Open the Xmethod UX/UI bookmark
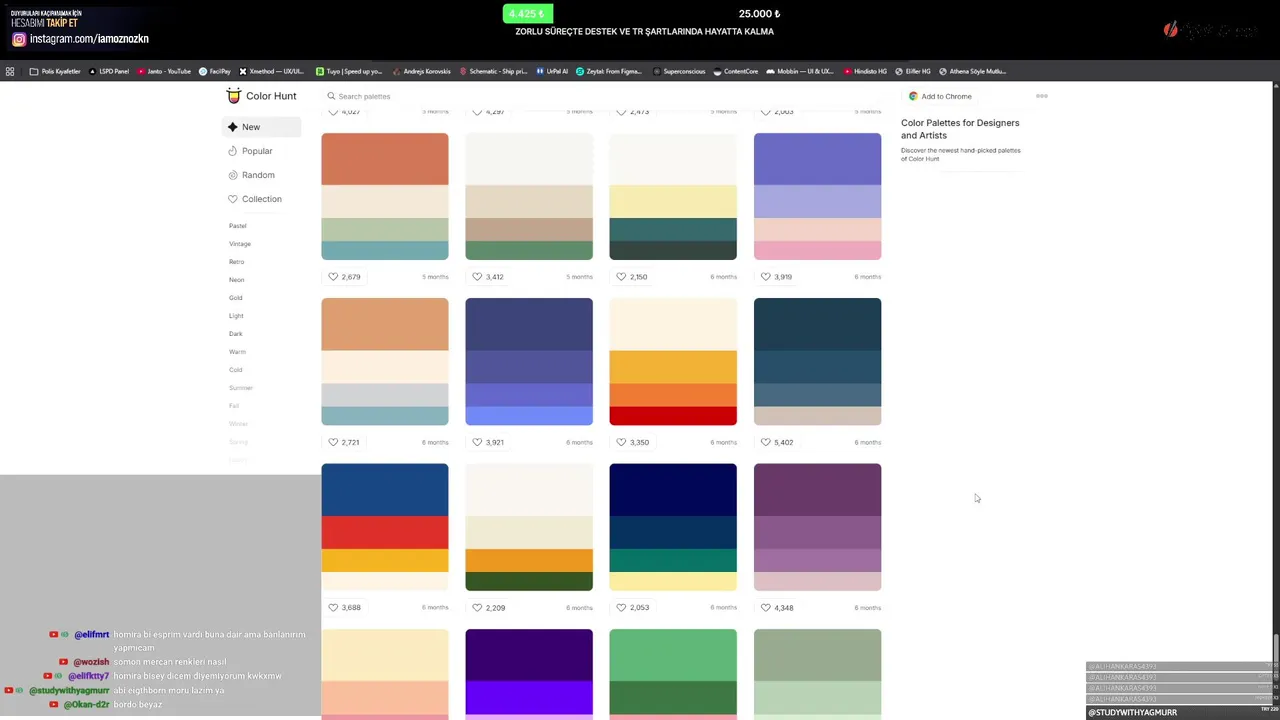The height and width of the screenshot is (720, 1280). tap(271, 71)
